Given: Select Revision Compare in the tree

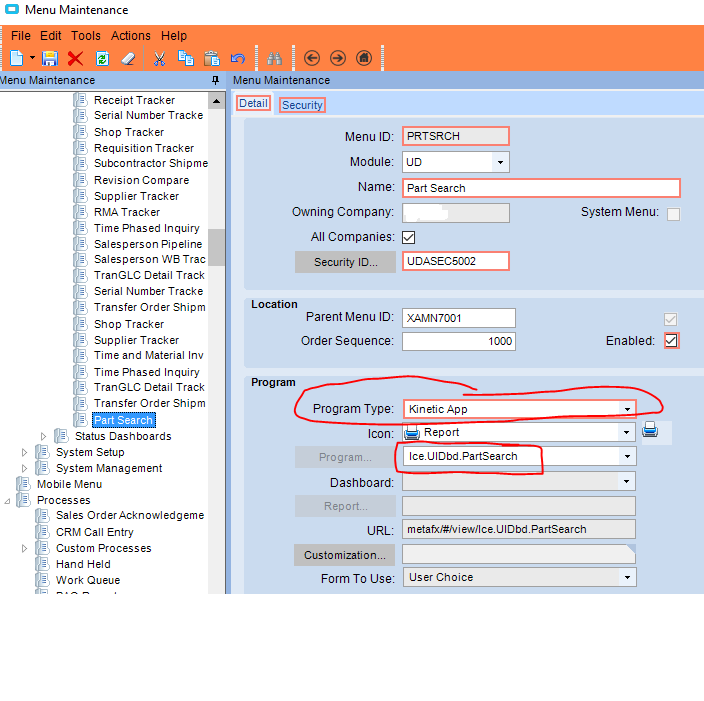Looking at the screenshot, I should (x=141, y=180).
